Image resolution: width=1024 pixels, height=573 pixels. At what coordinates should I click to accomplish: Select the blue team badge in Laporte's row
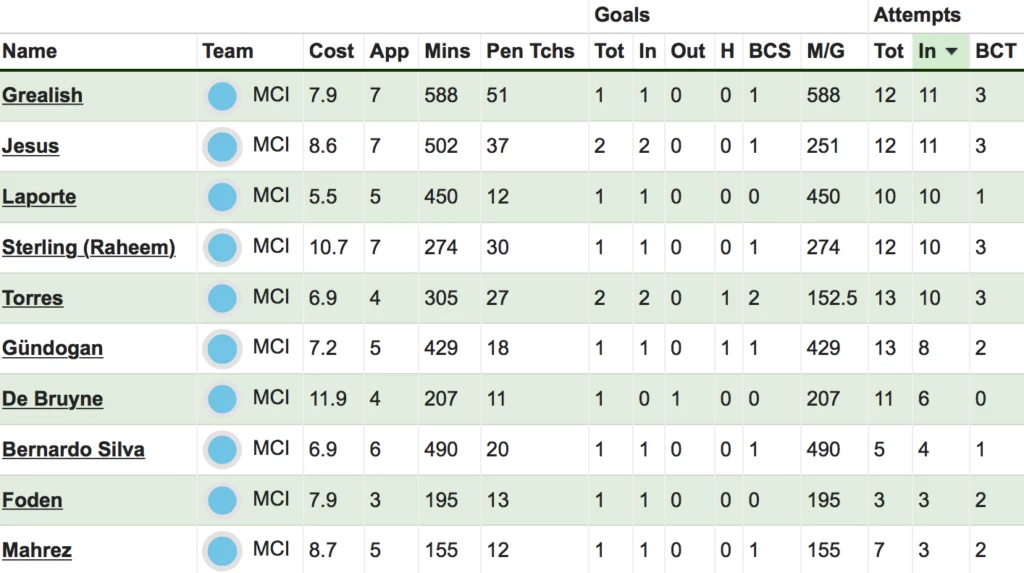222,197
